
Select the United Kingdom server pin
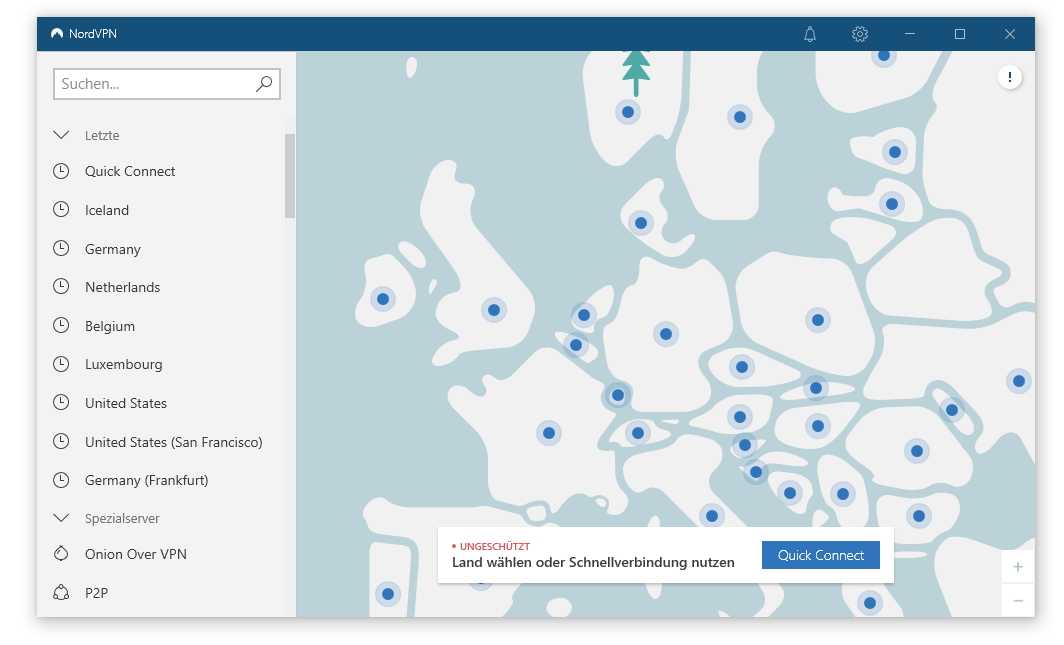pos(494,311)
